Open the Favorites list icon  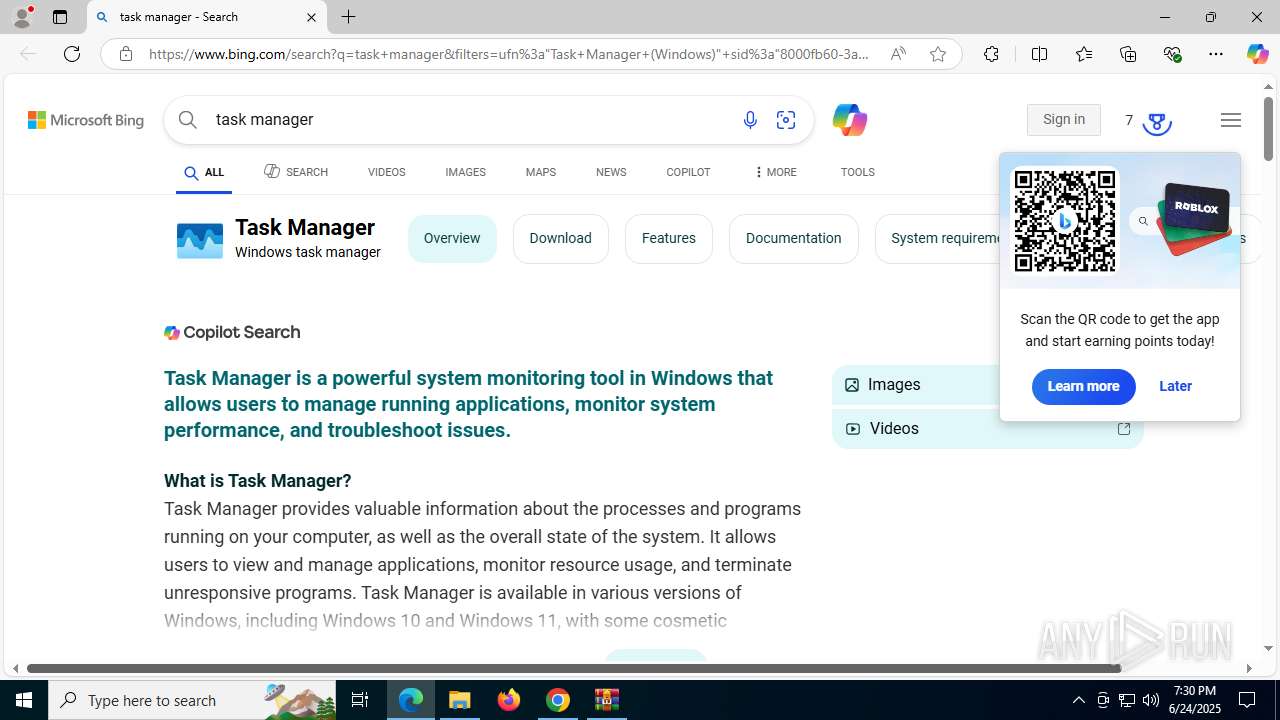1084,54
